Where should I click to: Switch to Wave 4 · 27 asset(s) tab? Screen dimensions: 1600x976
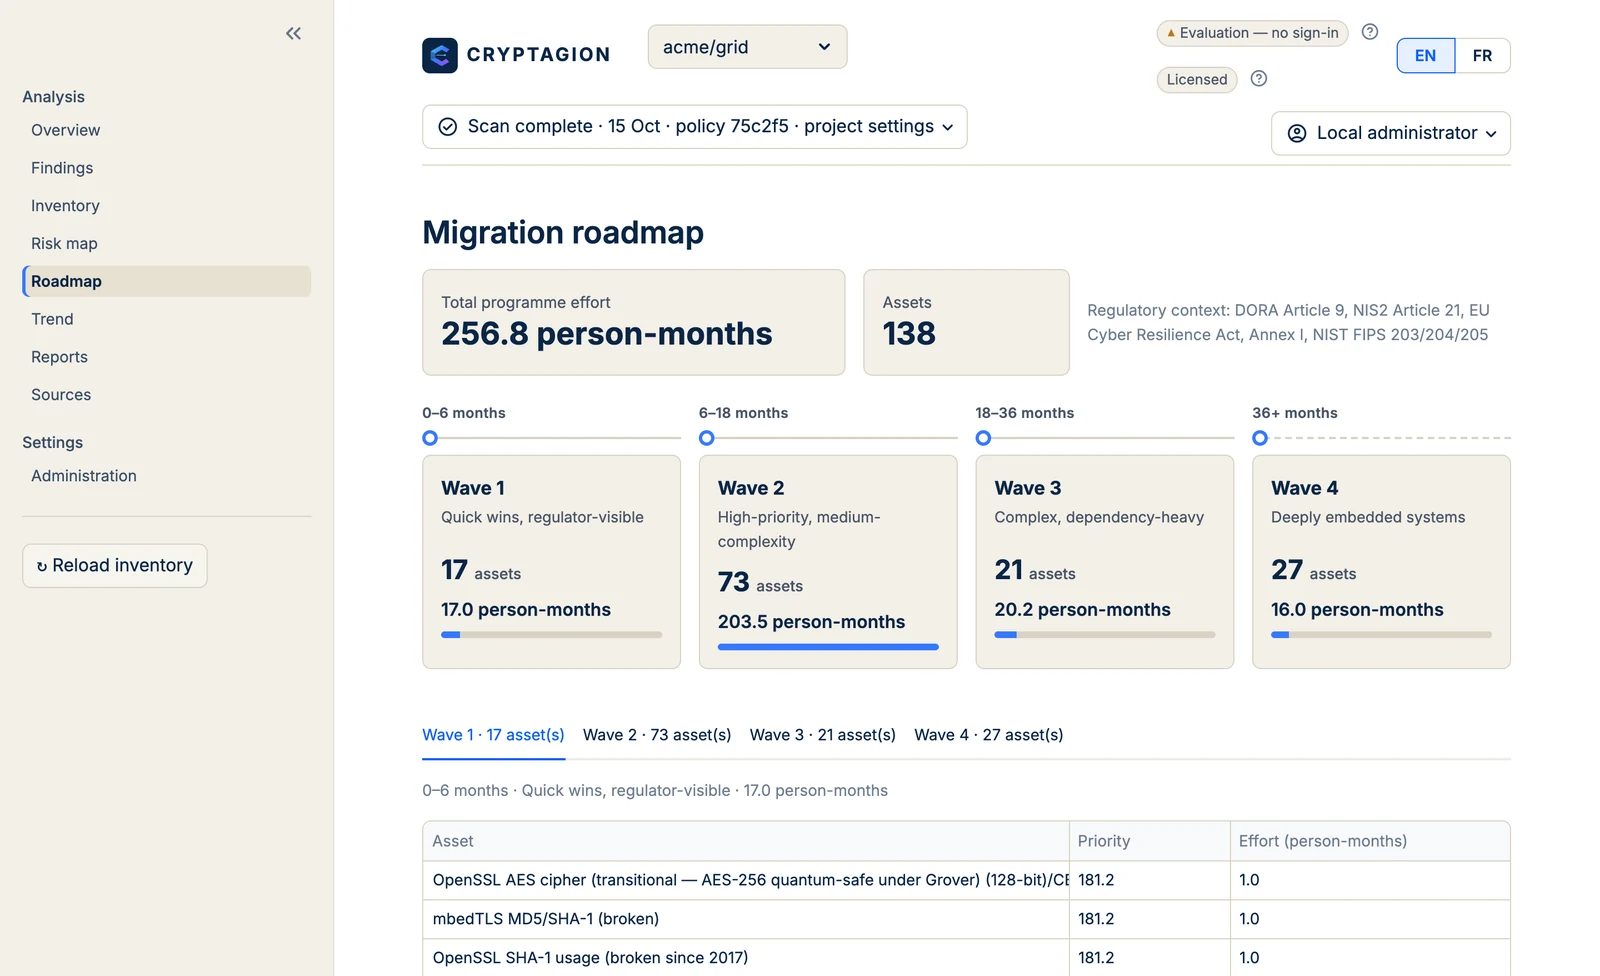coord(989,735)
